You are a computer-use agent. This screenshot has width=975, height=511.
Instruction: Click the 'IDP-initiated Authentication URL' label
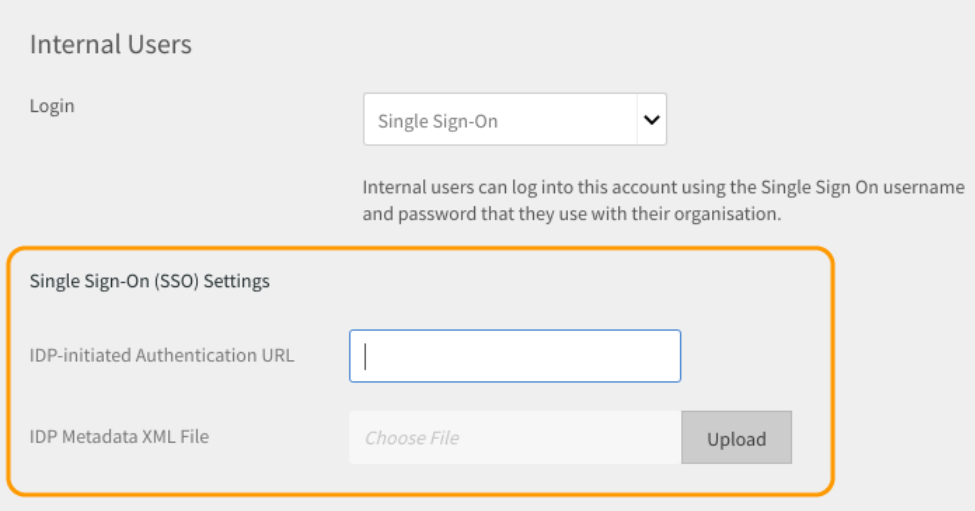[x=162, y=355]
